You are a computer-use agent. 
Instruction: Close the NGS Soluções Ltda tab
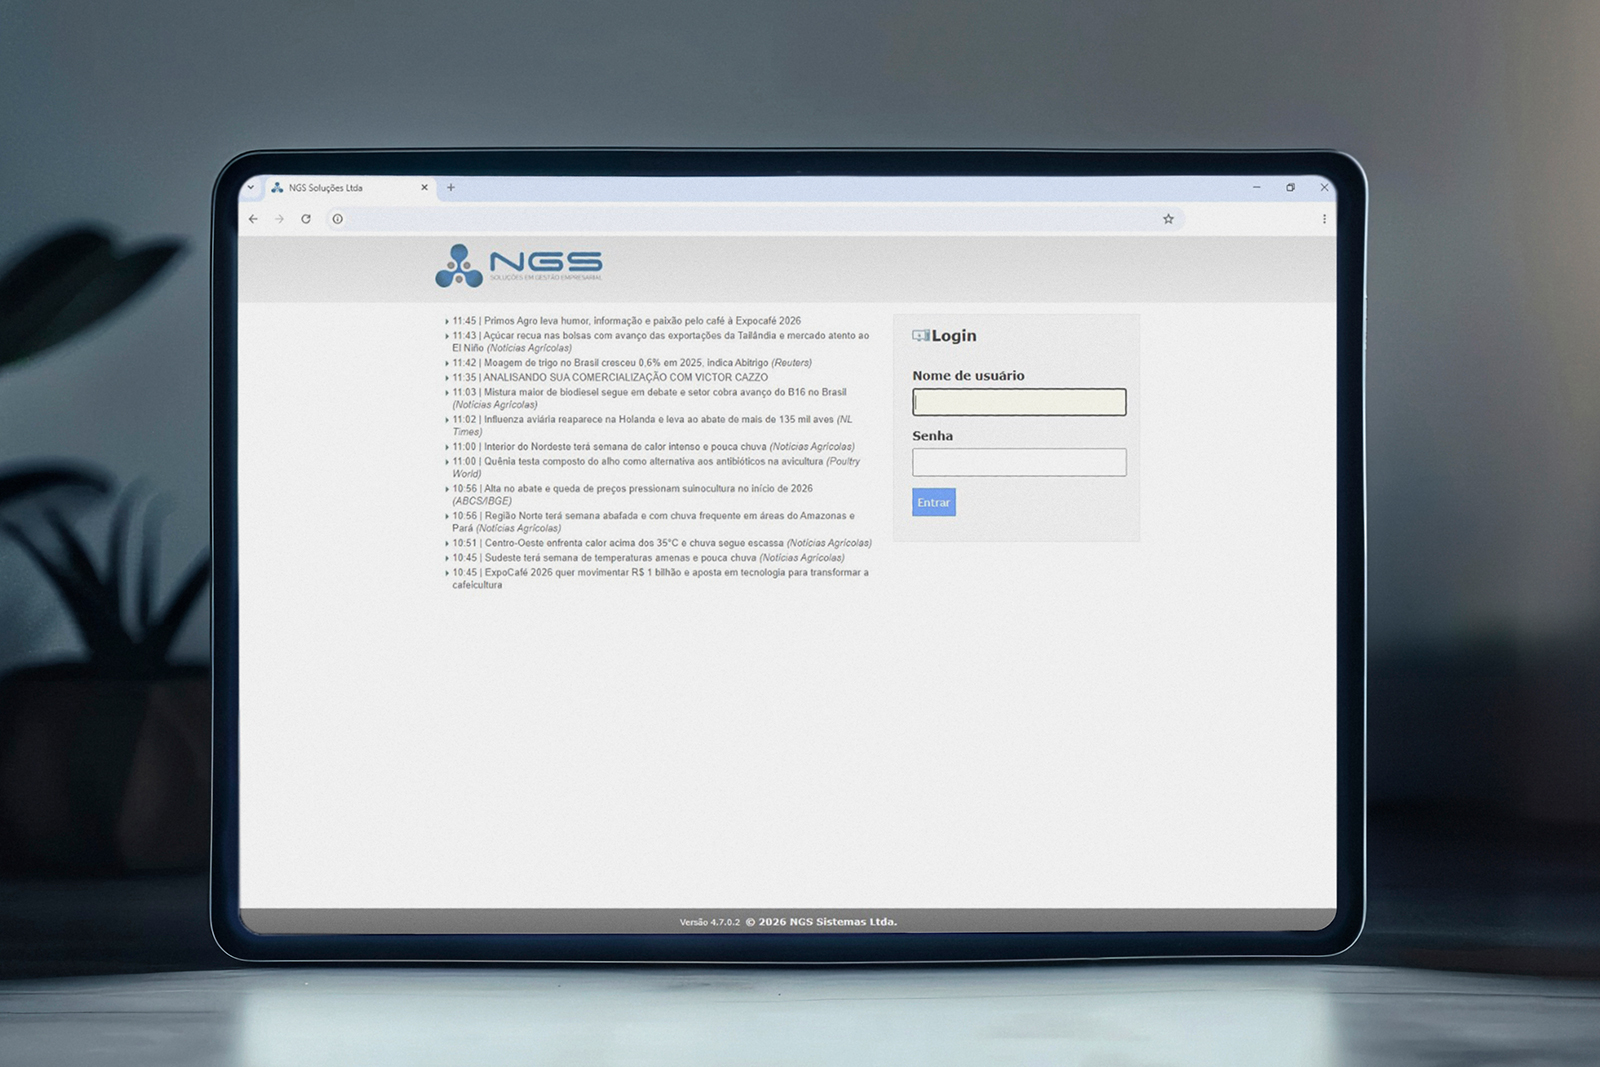424,188
